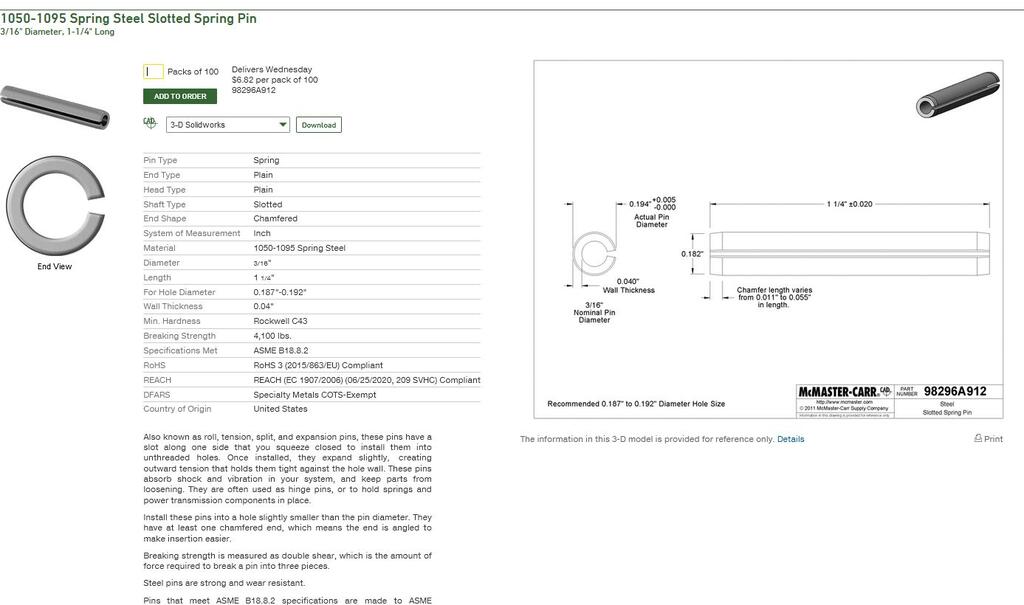Click the 'United States' country value
The width and height of the screenshot is (1024, 605).
280,409
